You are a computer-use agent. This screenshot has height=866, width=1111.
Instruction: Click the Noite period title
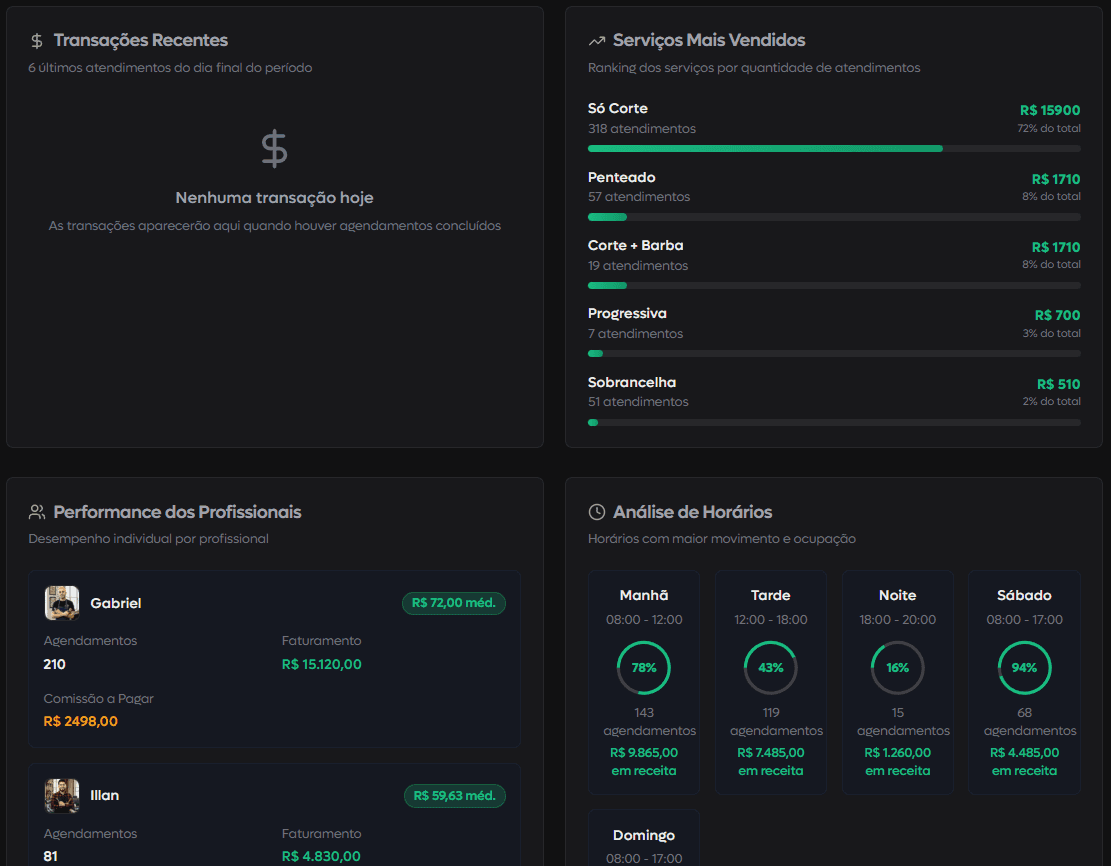pyautogui.click(x=897, y=595)
